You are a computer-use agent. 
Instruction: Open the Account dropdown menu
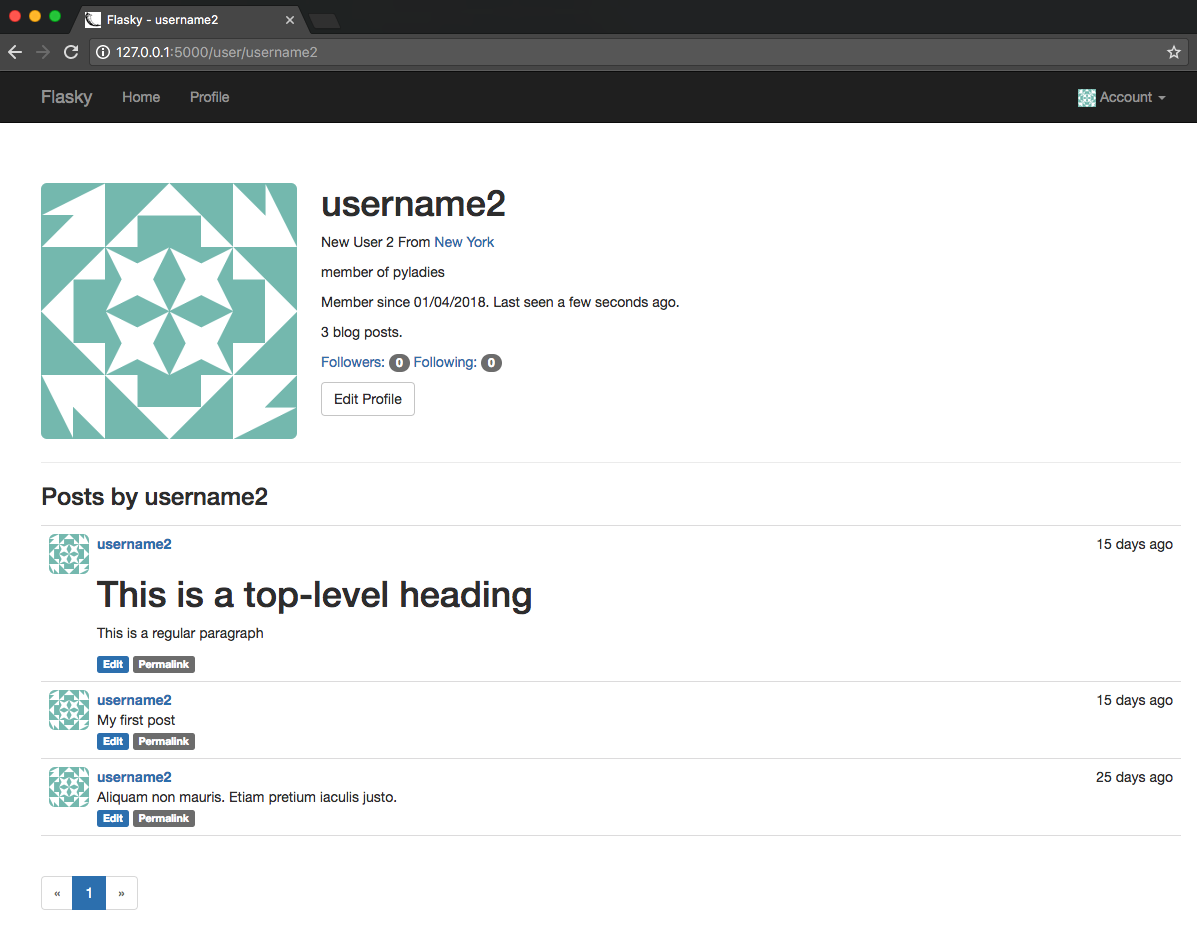tap(1122, 97)
